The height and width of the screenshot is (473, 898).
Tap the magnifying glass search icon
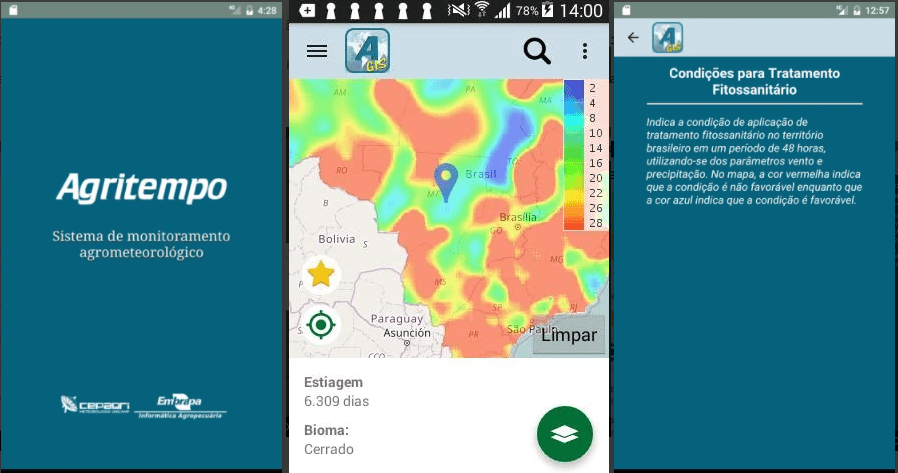[537, 52]
